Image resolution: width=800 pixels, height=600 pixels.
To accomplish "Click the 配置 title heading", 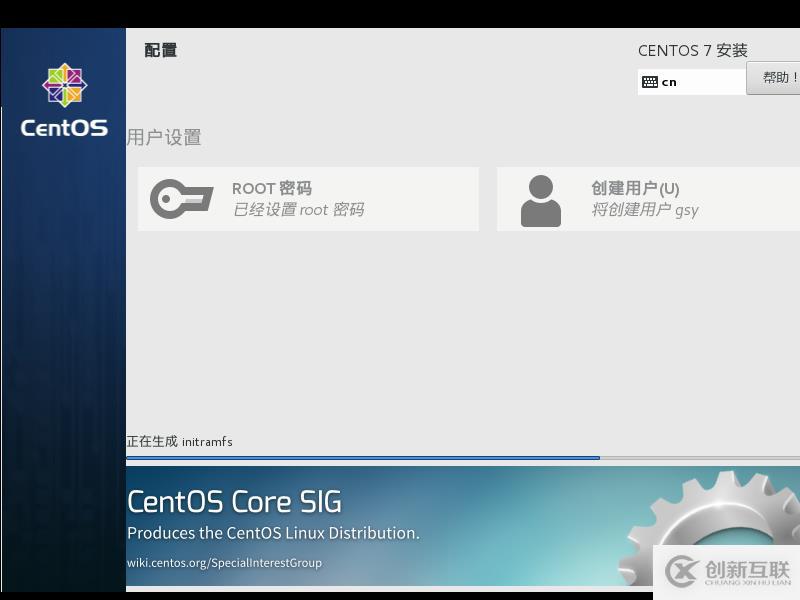I will [161, 50].
